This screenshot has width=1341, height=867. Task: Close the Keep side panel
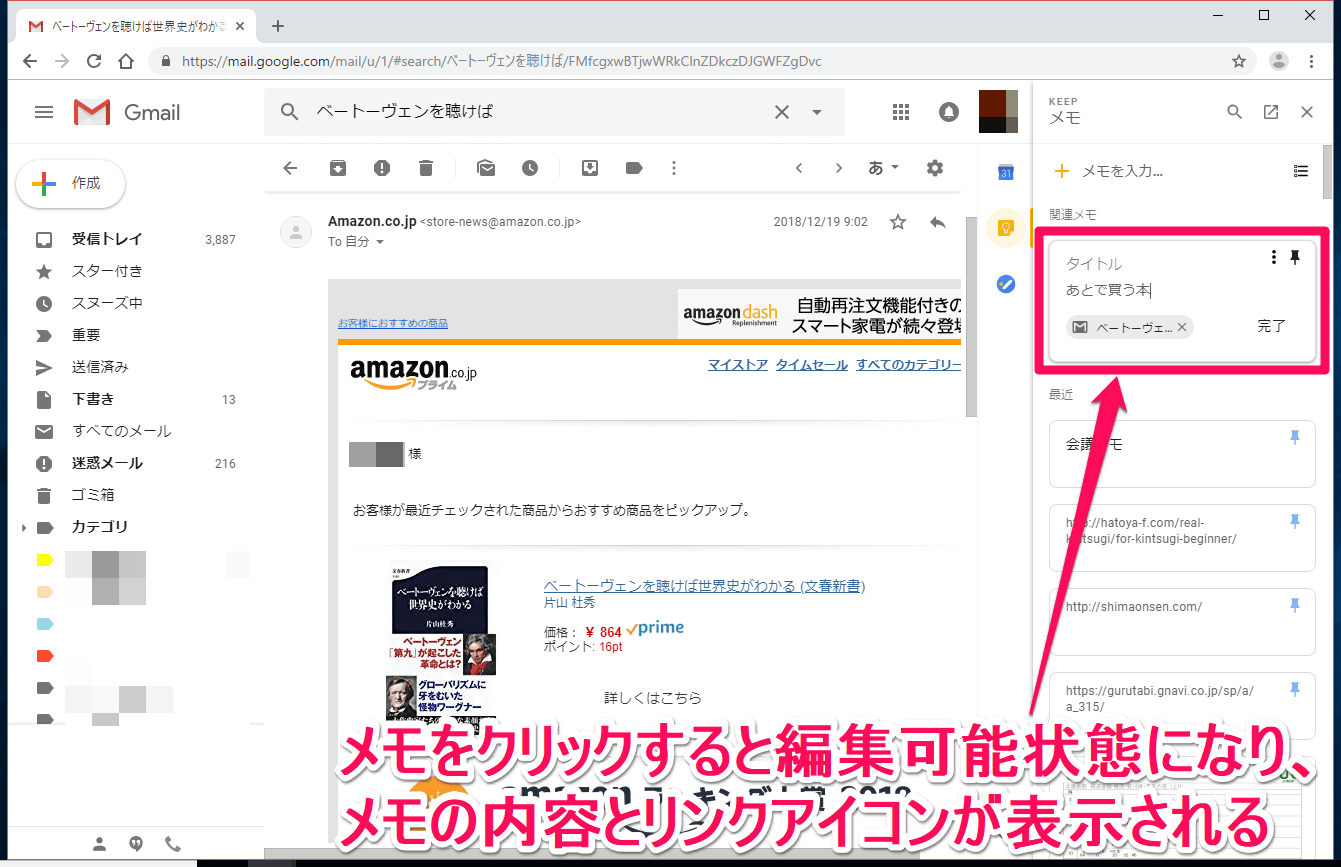[x=1307, y=112]
